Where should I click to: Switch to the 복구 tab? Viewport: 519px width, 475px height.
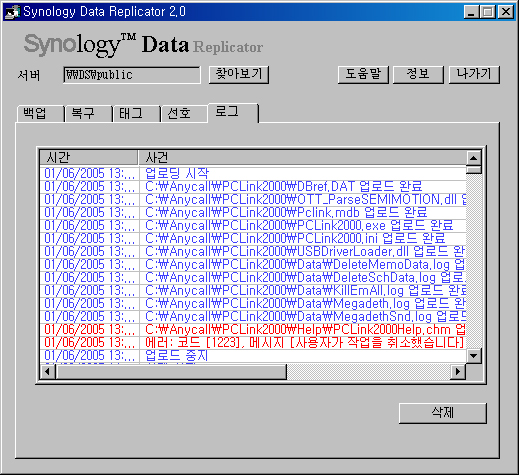coord(89,114)
